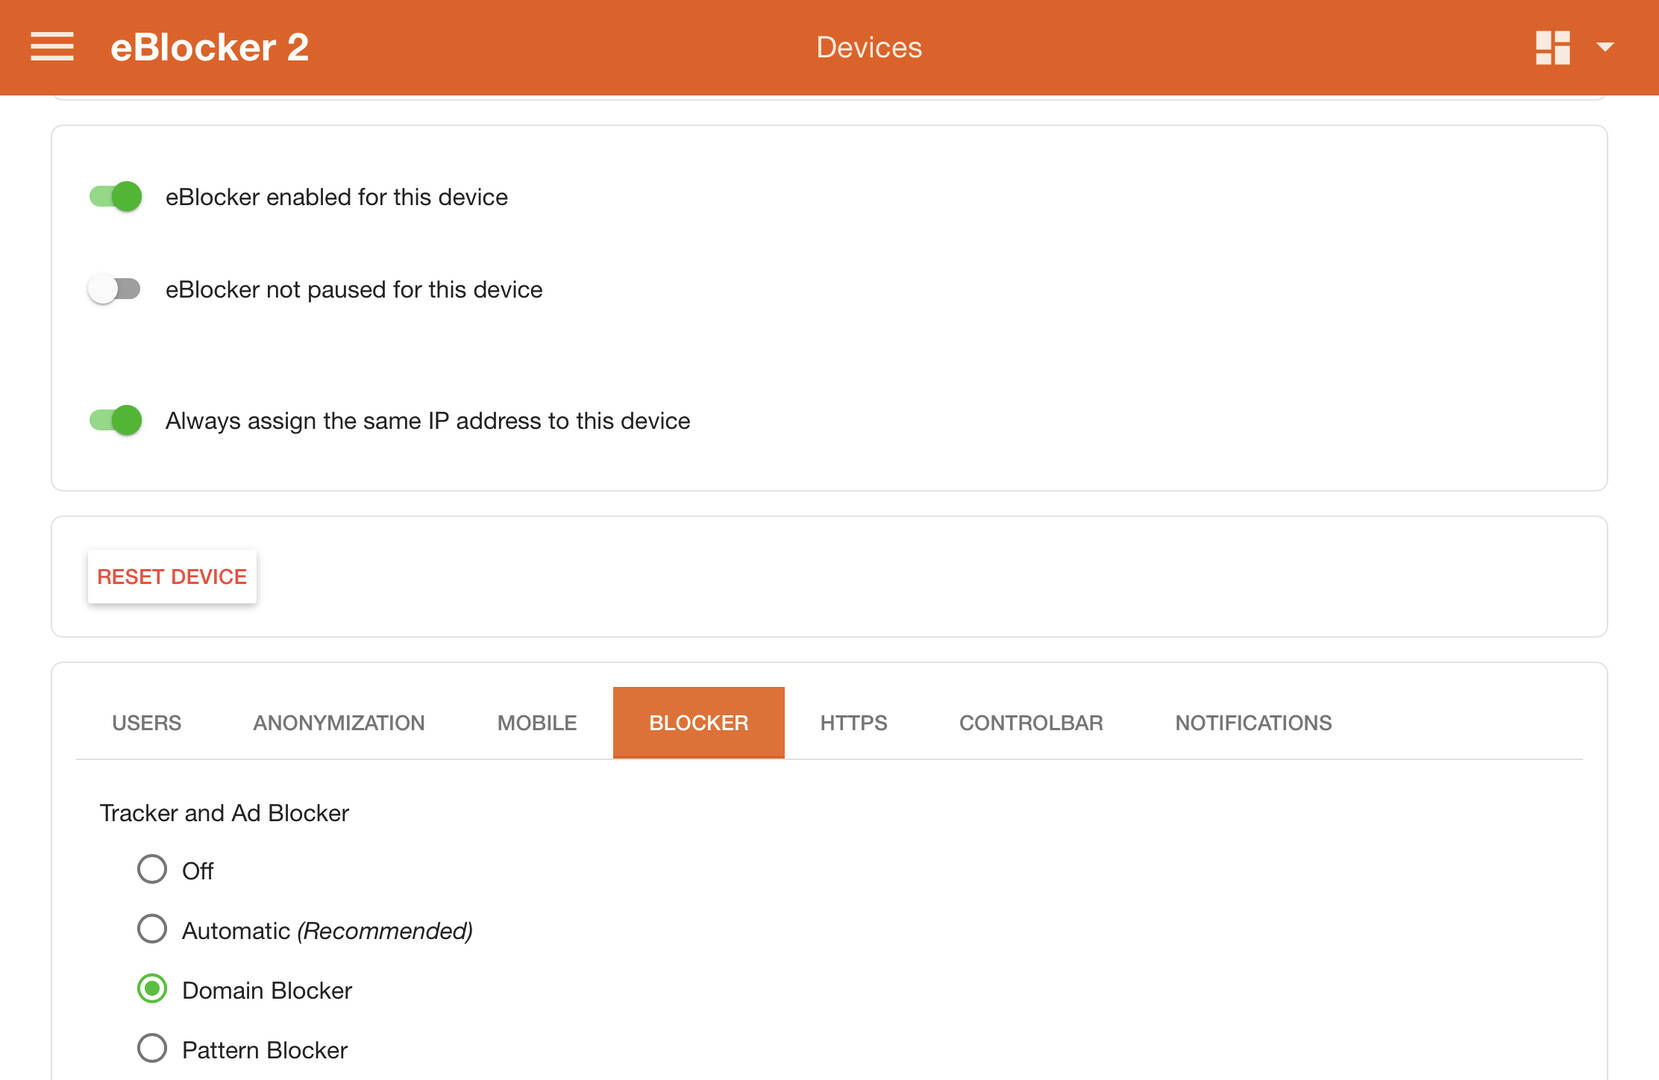
Task: Click the Devices page heading
Action: [869, 47]
